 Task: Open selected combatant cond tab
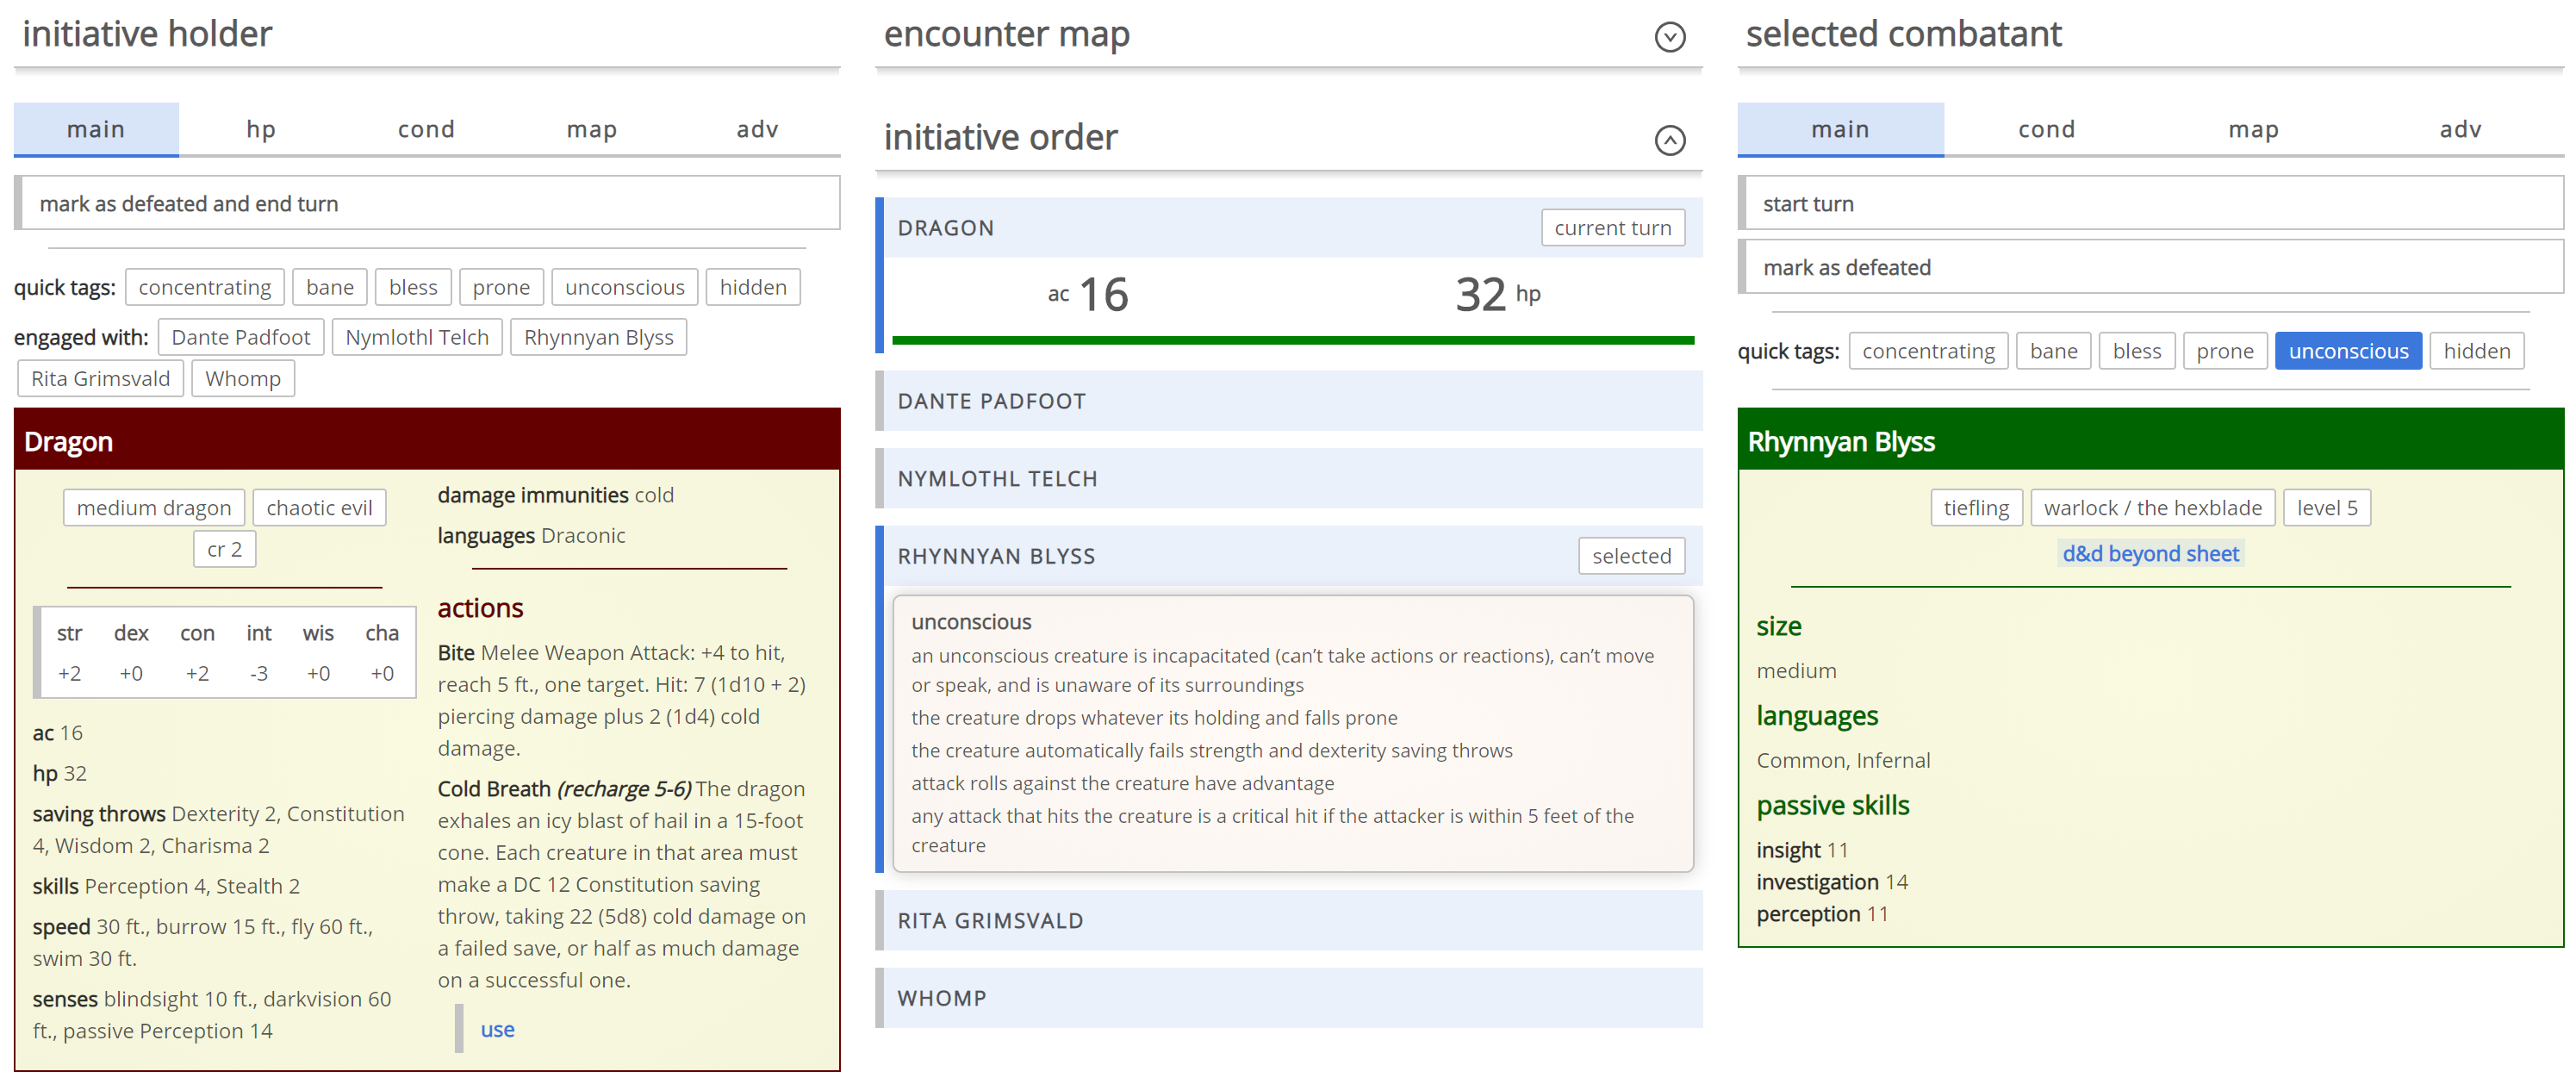[x=2046, y=129]
